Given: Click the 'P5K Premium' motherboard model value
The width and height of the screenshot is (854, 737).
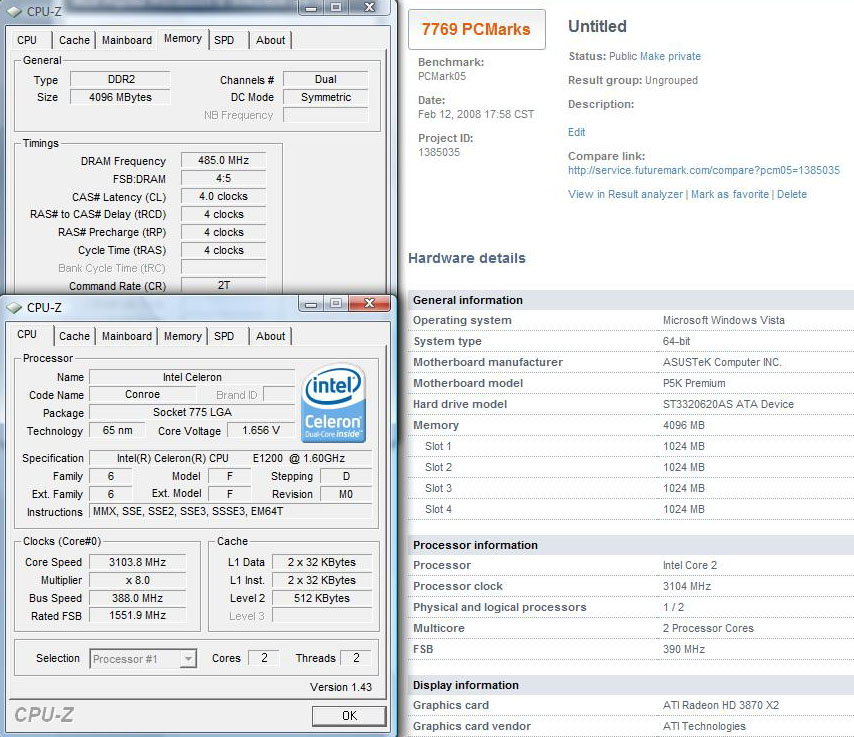Looking at the screenshot, I should pyautogui.click(x=694, y=383).
